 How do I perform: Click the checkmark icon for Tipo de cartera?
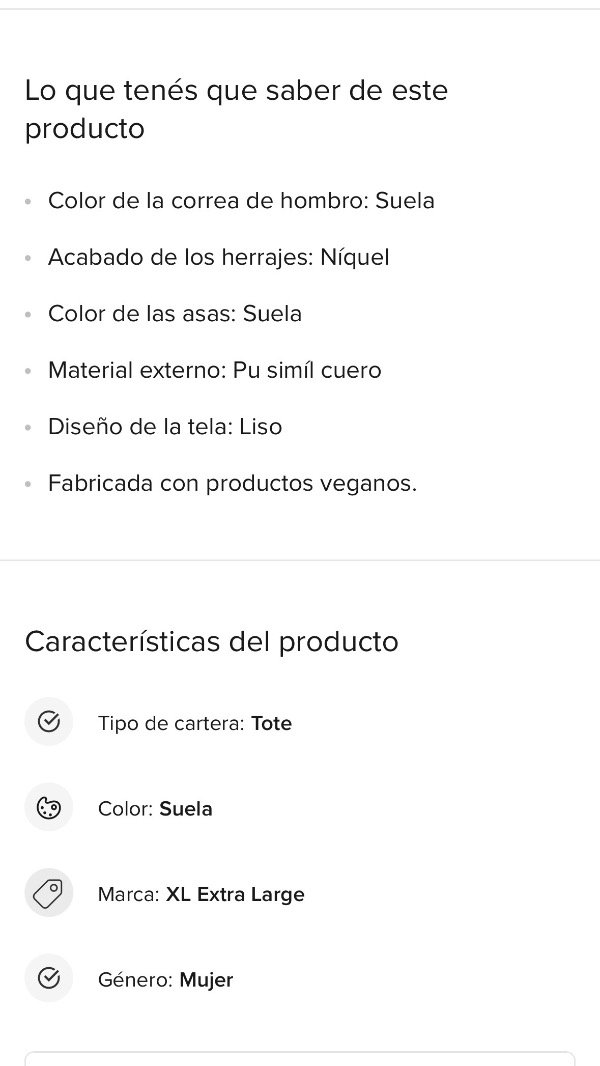[48, 721]
